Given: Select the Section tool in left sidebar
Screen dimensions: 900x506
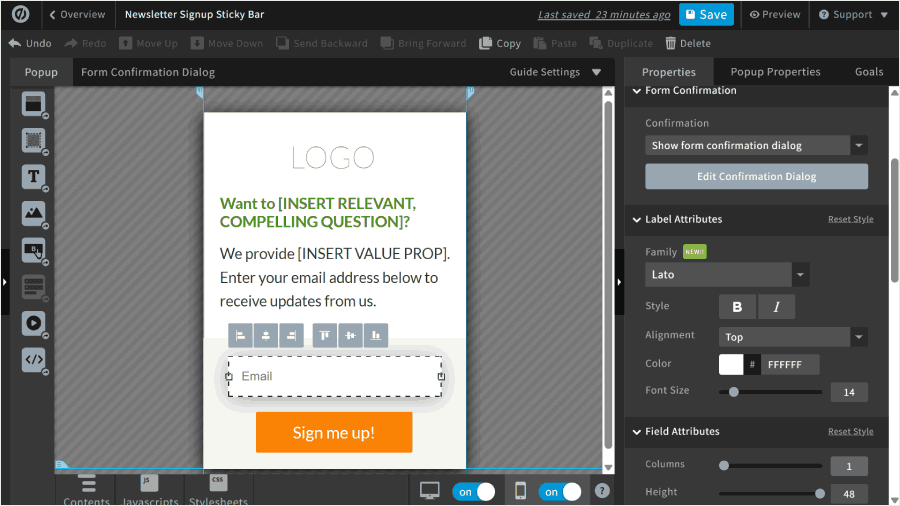Looking at the screenshot, I should click(x=33, y=104).
